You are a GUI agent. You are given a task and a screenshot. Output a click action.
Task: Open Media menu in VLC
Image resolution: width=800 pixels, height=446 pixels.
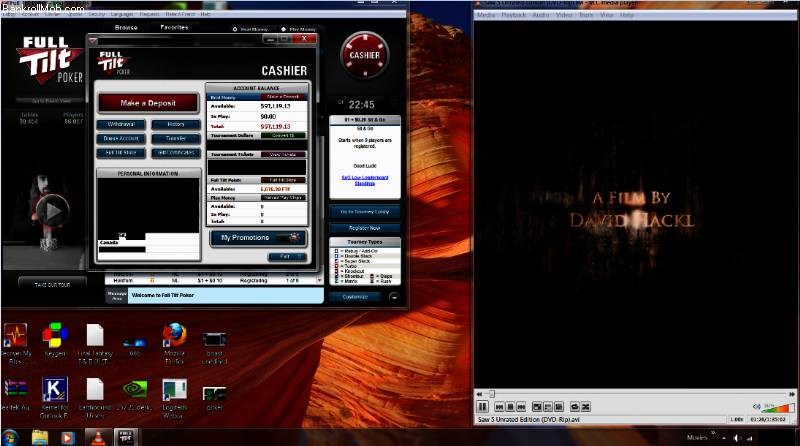pos(486,15)
